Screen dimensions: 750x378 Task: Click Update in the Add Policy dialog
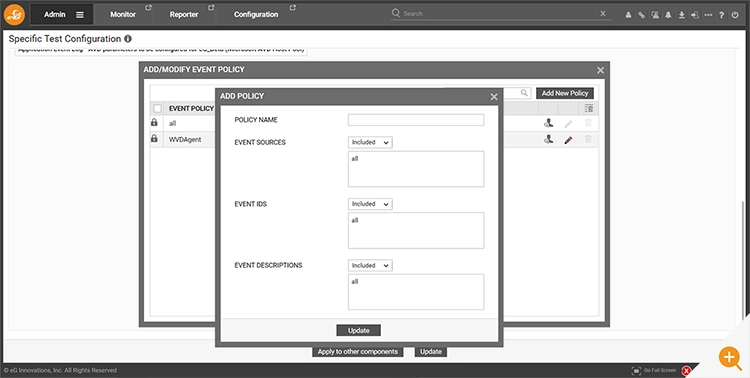359,331
